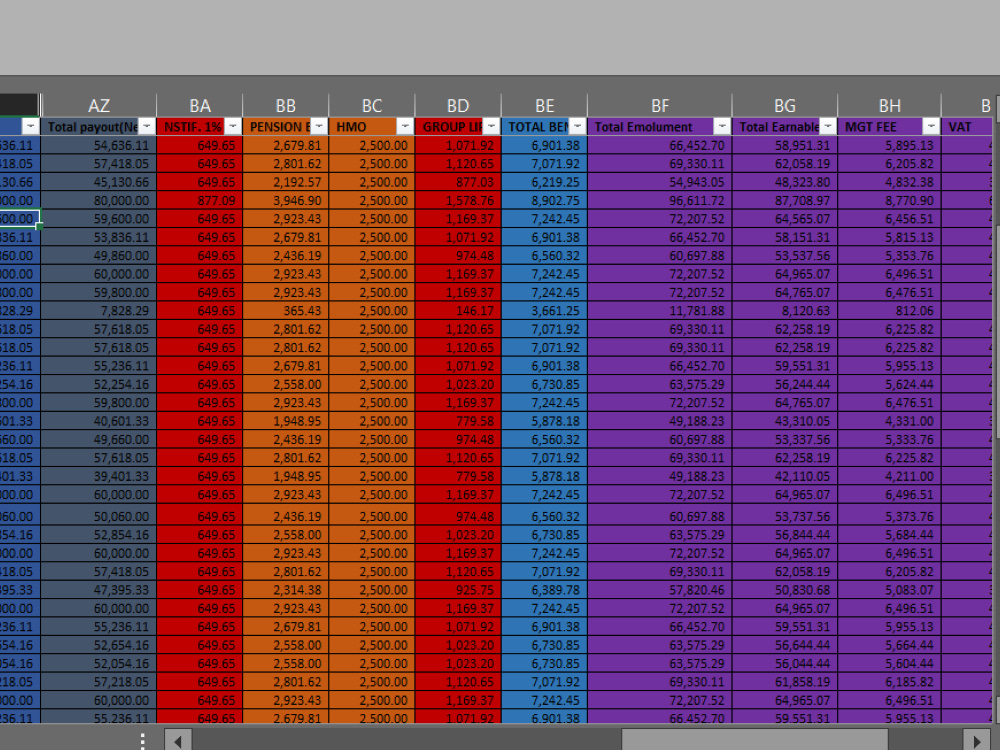This screenshot has height=750, width=1000.
Task: Select cell with value 40,601.33
Action: coord(99,421)
